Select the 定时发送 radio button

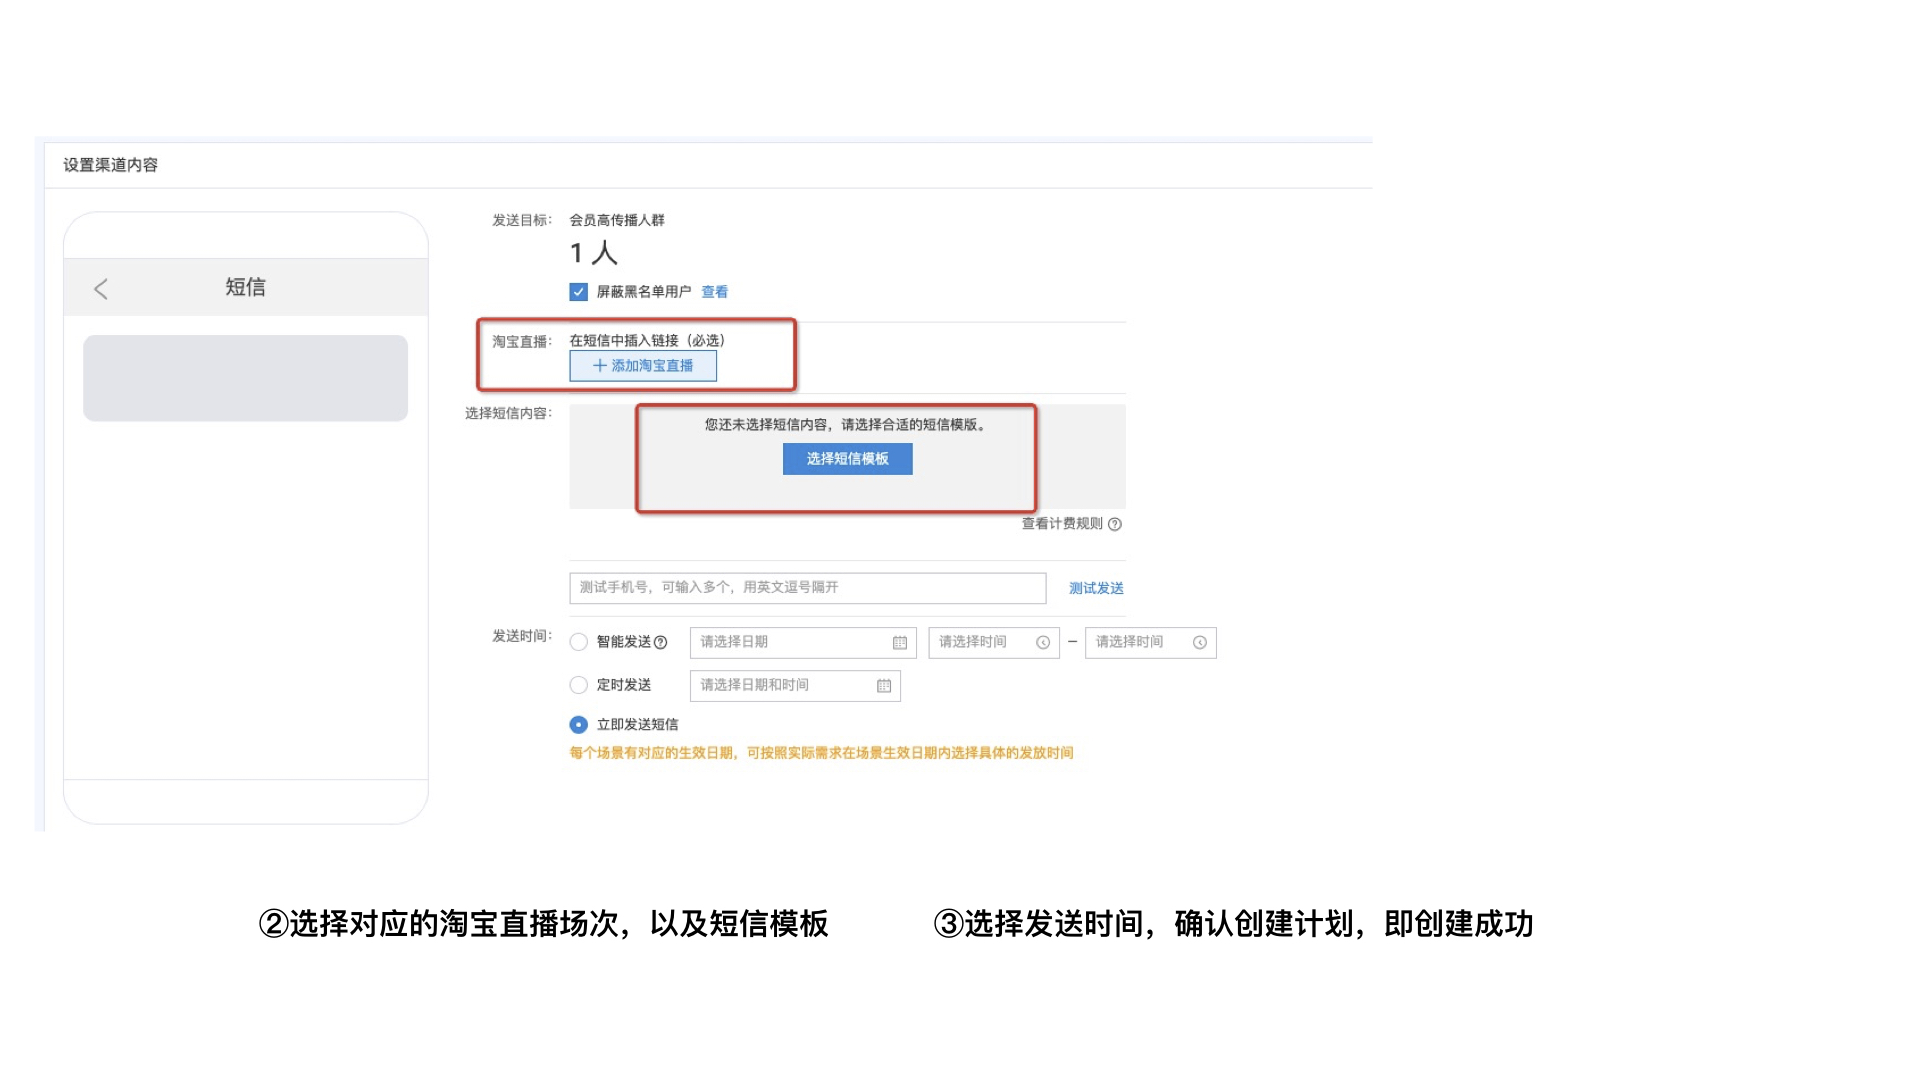coord(576,683)
